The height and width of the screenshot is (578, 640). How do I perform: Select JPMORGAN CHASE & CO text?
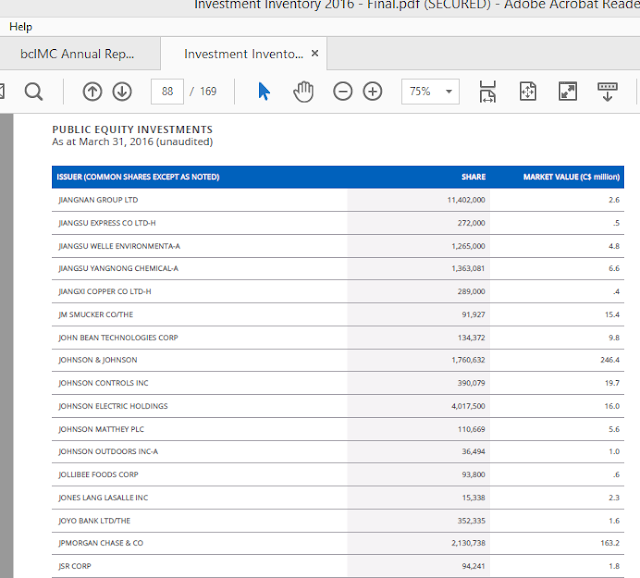[x=101, y=543]
